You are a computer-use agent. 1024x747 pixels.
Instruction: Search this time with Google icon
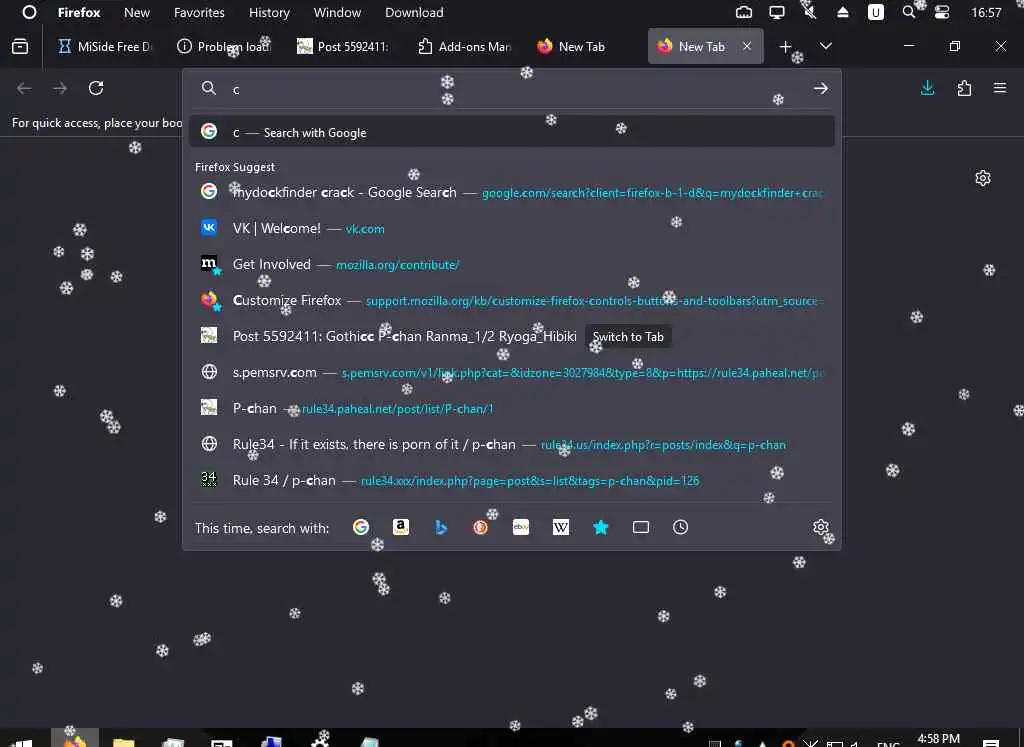tap(360, 527)
